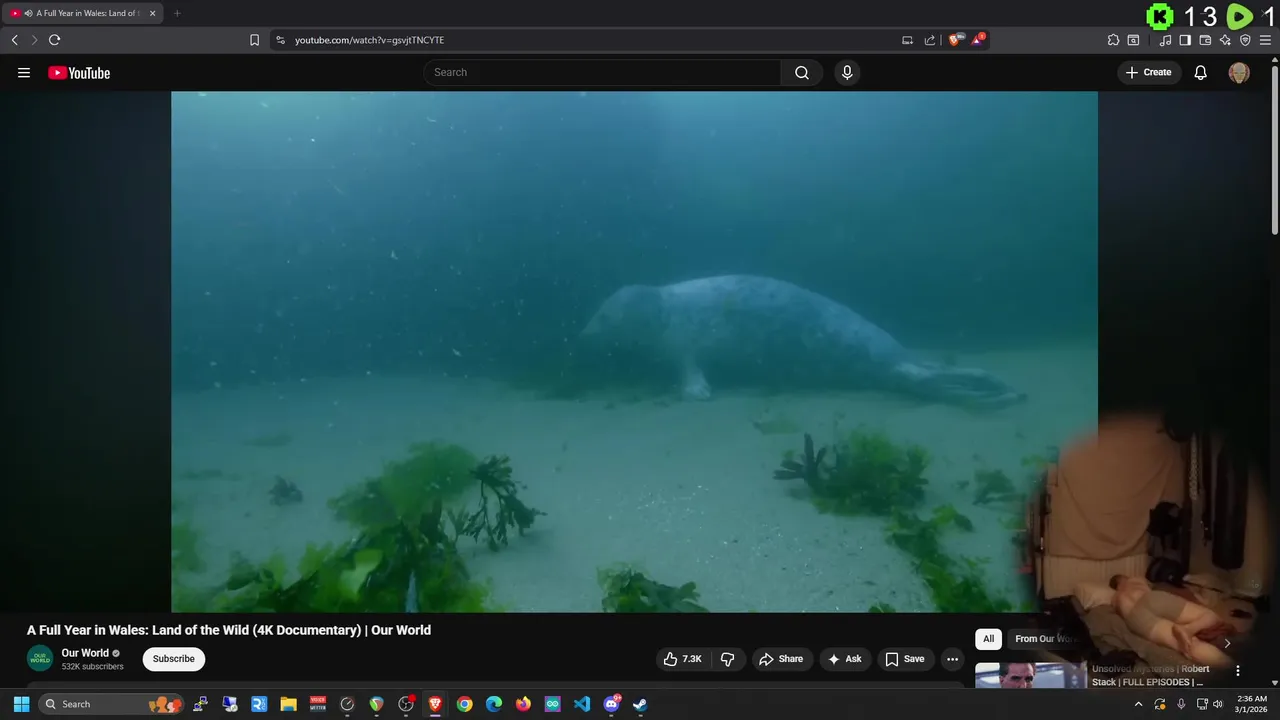Click the Windows taskbar Search box
Image resolution: width=1280 pixels, height=720 pixels.
click(112, 704)
